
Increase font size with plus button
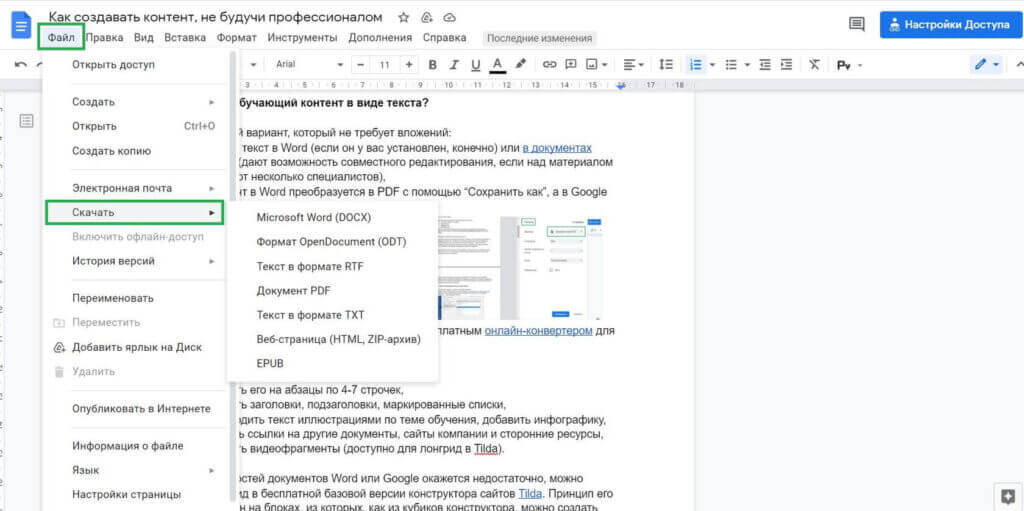tap(409, 65)
